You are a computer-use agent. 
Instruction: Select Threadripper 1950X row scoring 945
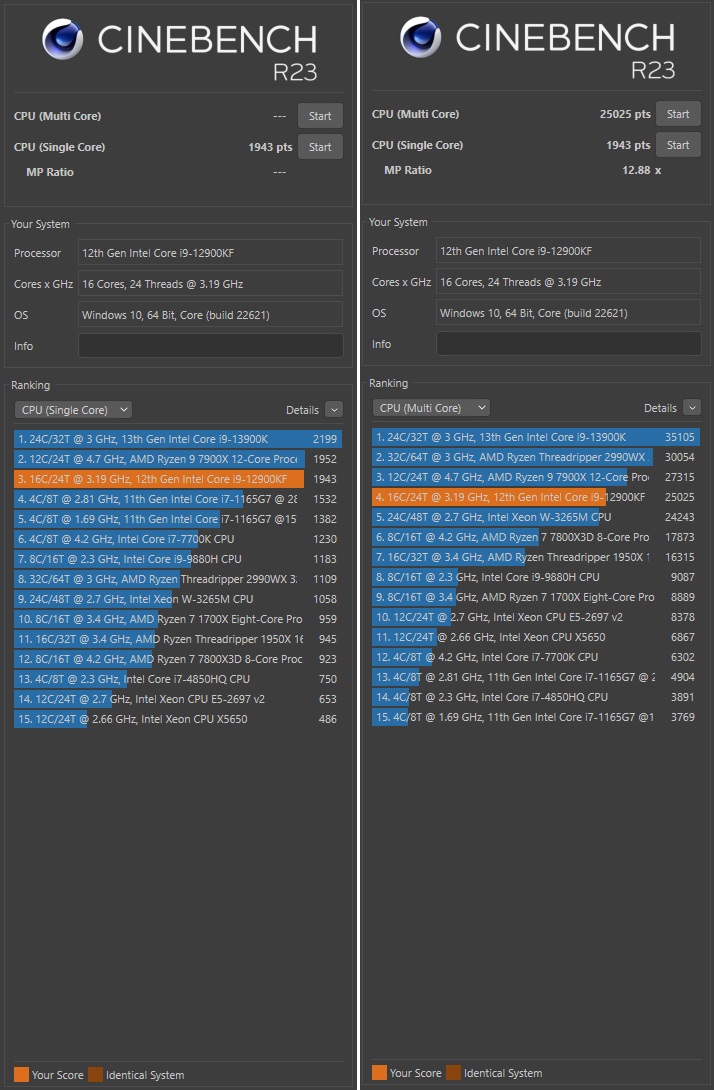177,639
